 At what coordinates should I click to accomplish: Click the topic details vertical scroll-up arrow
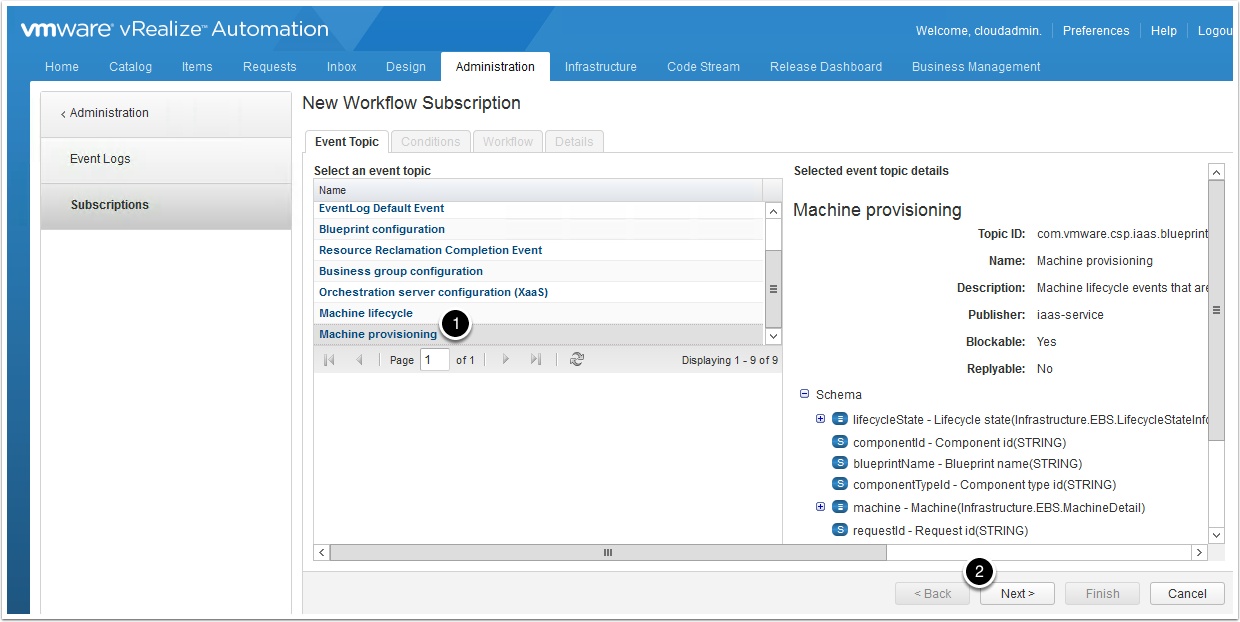pyautogui.click(x=1216, y=173)
